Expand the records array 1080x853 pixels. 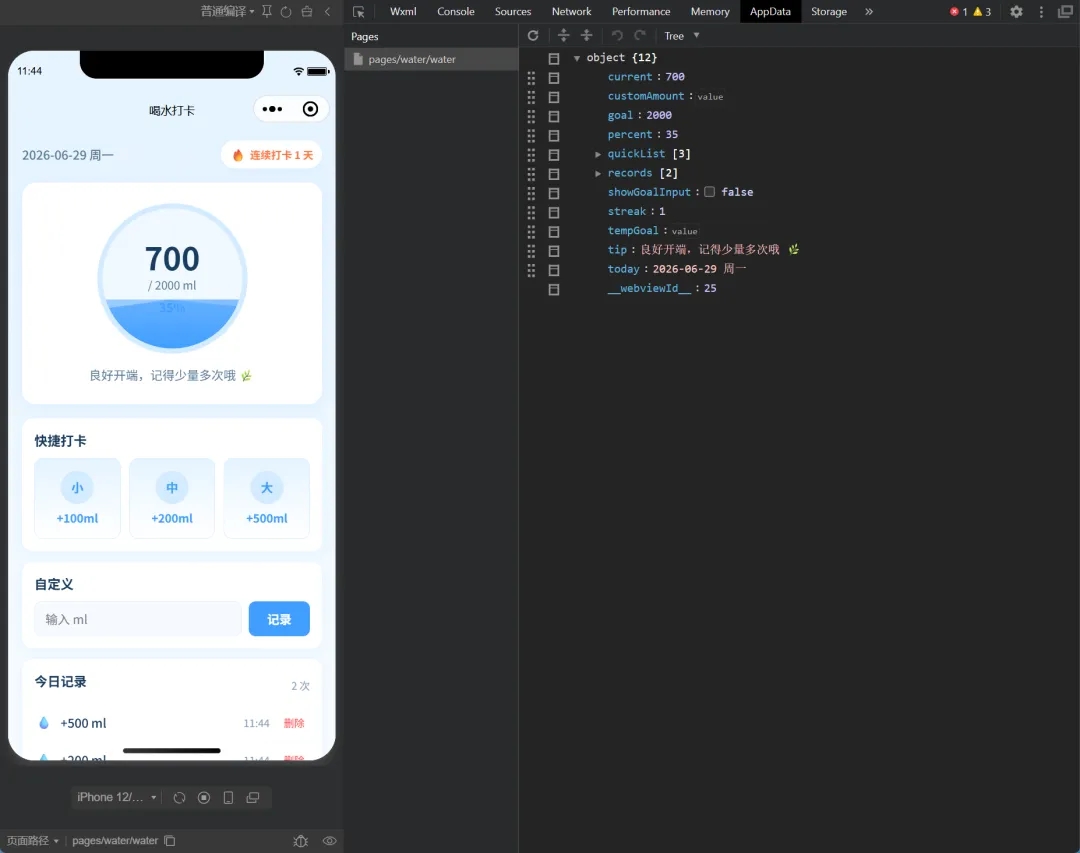(x=598, y=174)
